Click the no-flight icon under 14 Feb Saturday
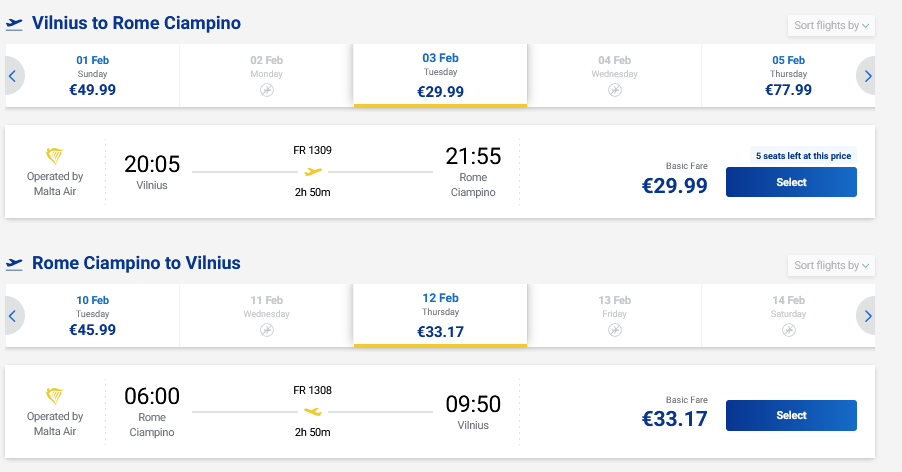The height and width of the screenshot is (472, 902). coord(788,330)
